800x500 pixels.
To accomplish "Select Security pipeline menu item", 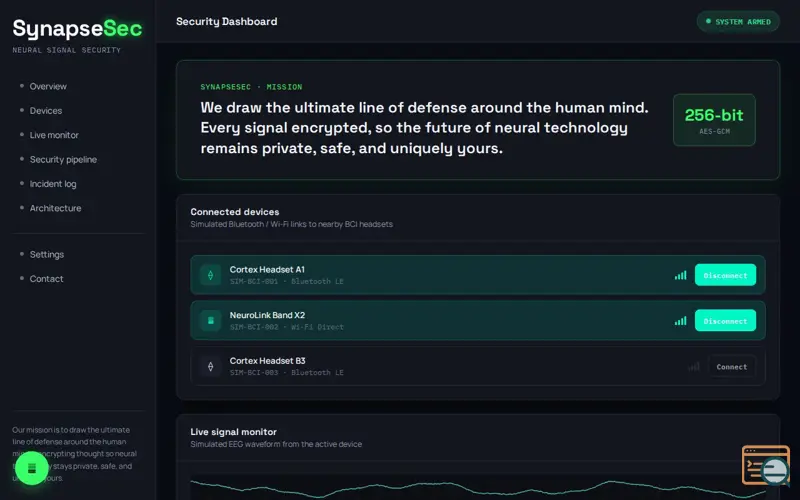I will (63, 160).
